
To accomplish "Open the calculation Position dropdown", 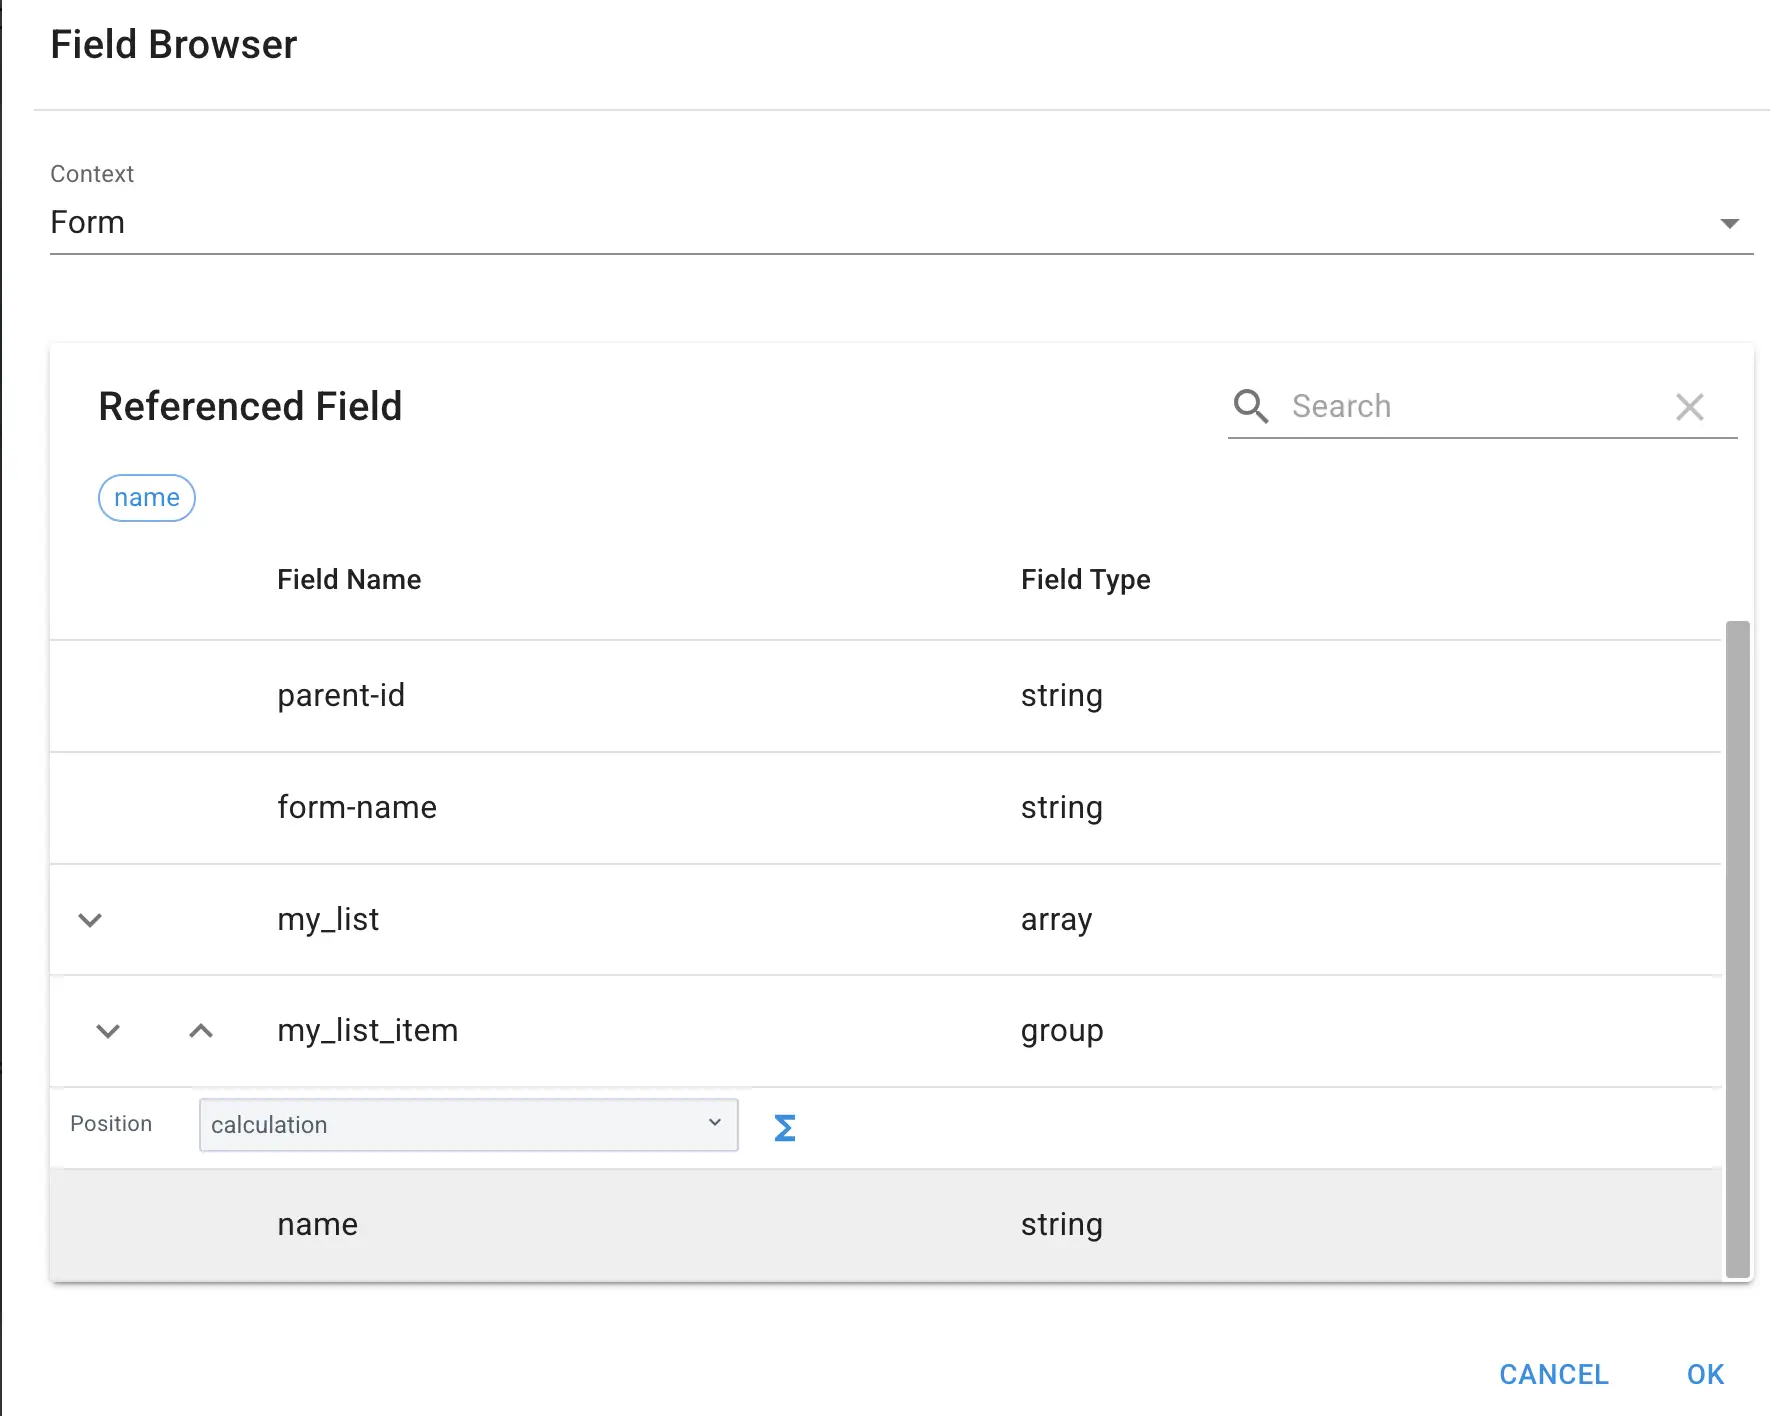I will pyautogui.click(x=468, y=1124).
